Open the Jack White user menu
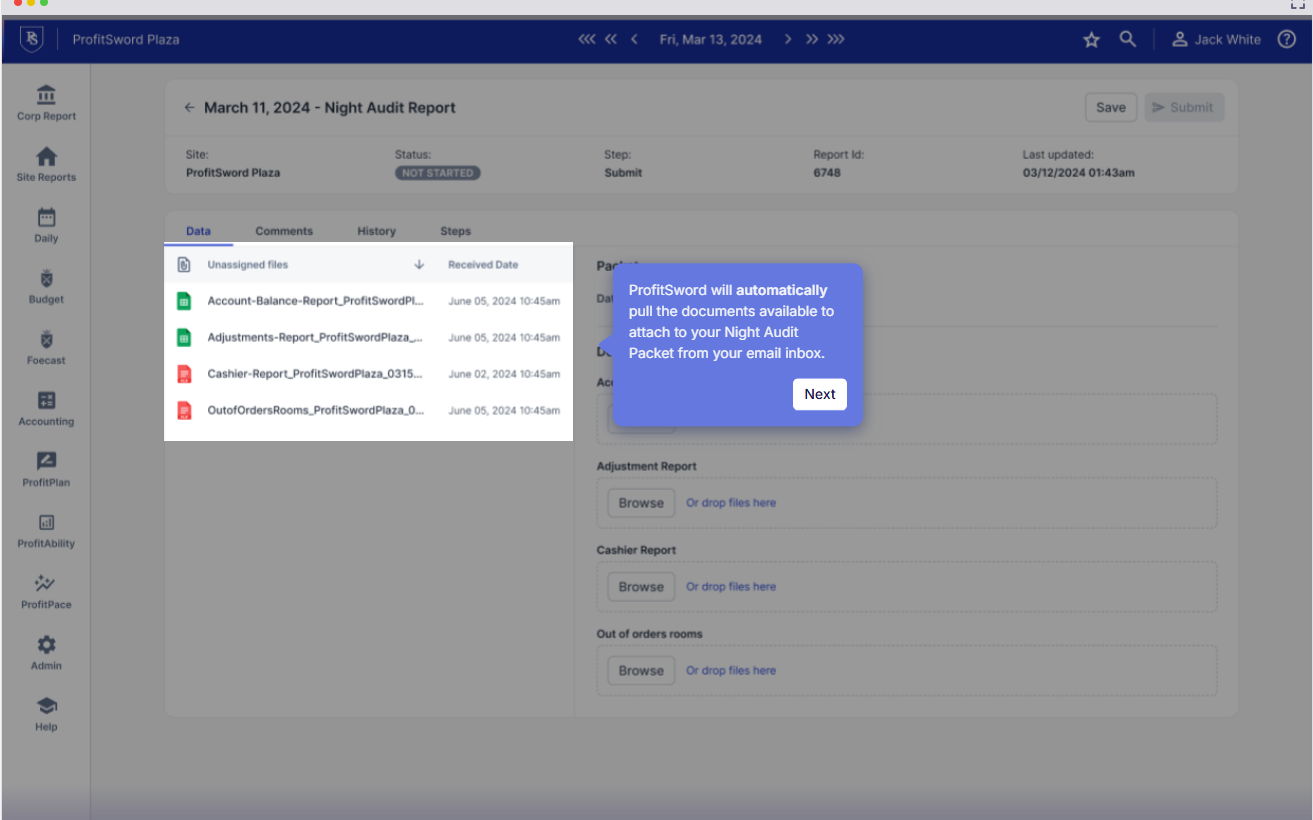The width and height of the screenshot is (1313, 820). pyautogui.click(x=1216, y=40)
